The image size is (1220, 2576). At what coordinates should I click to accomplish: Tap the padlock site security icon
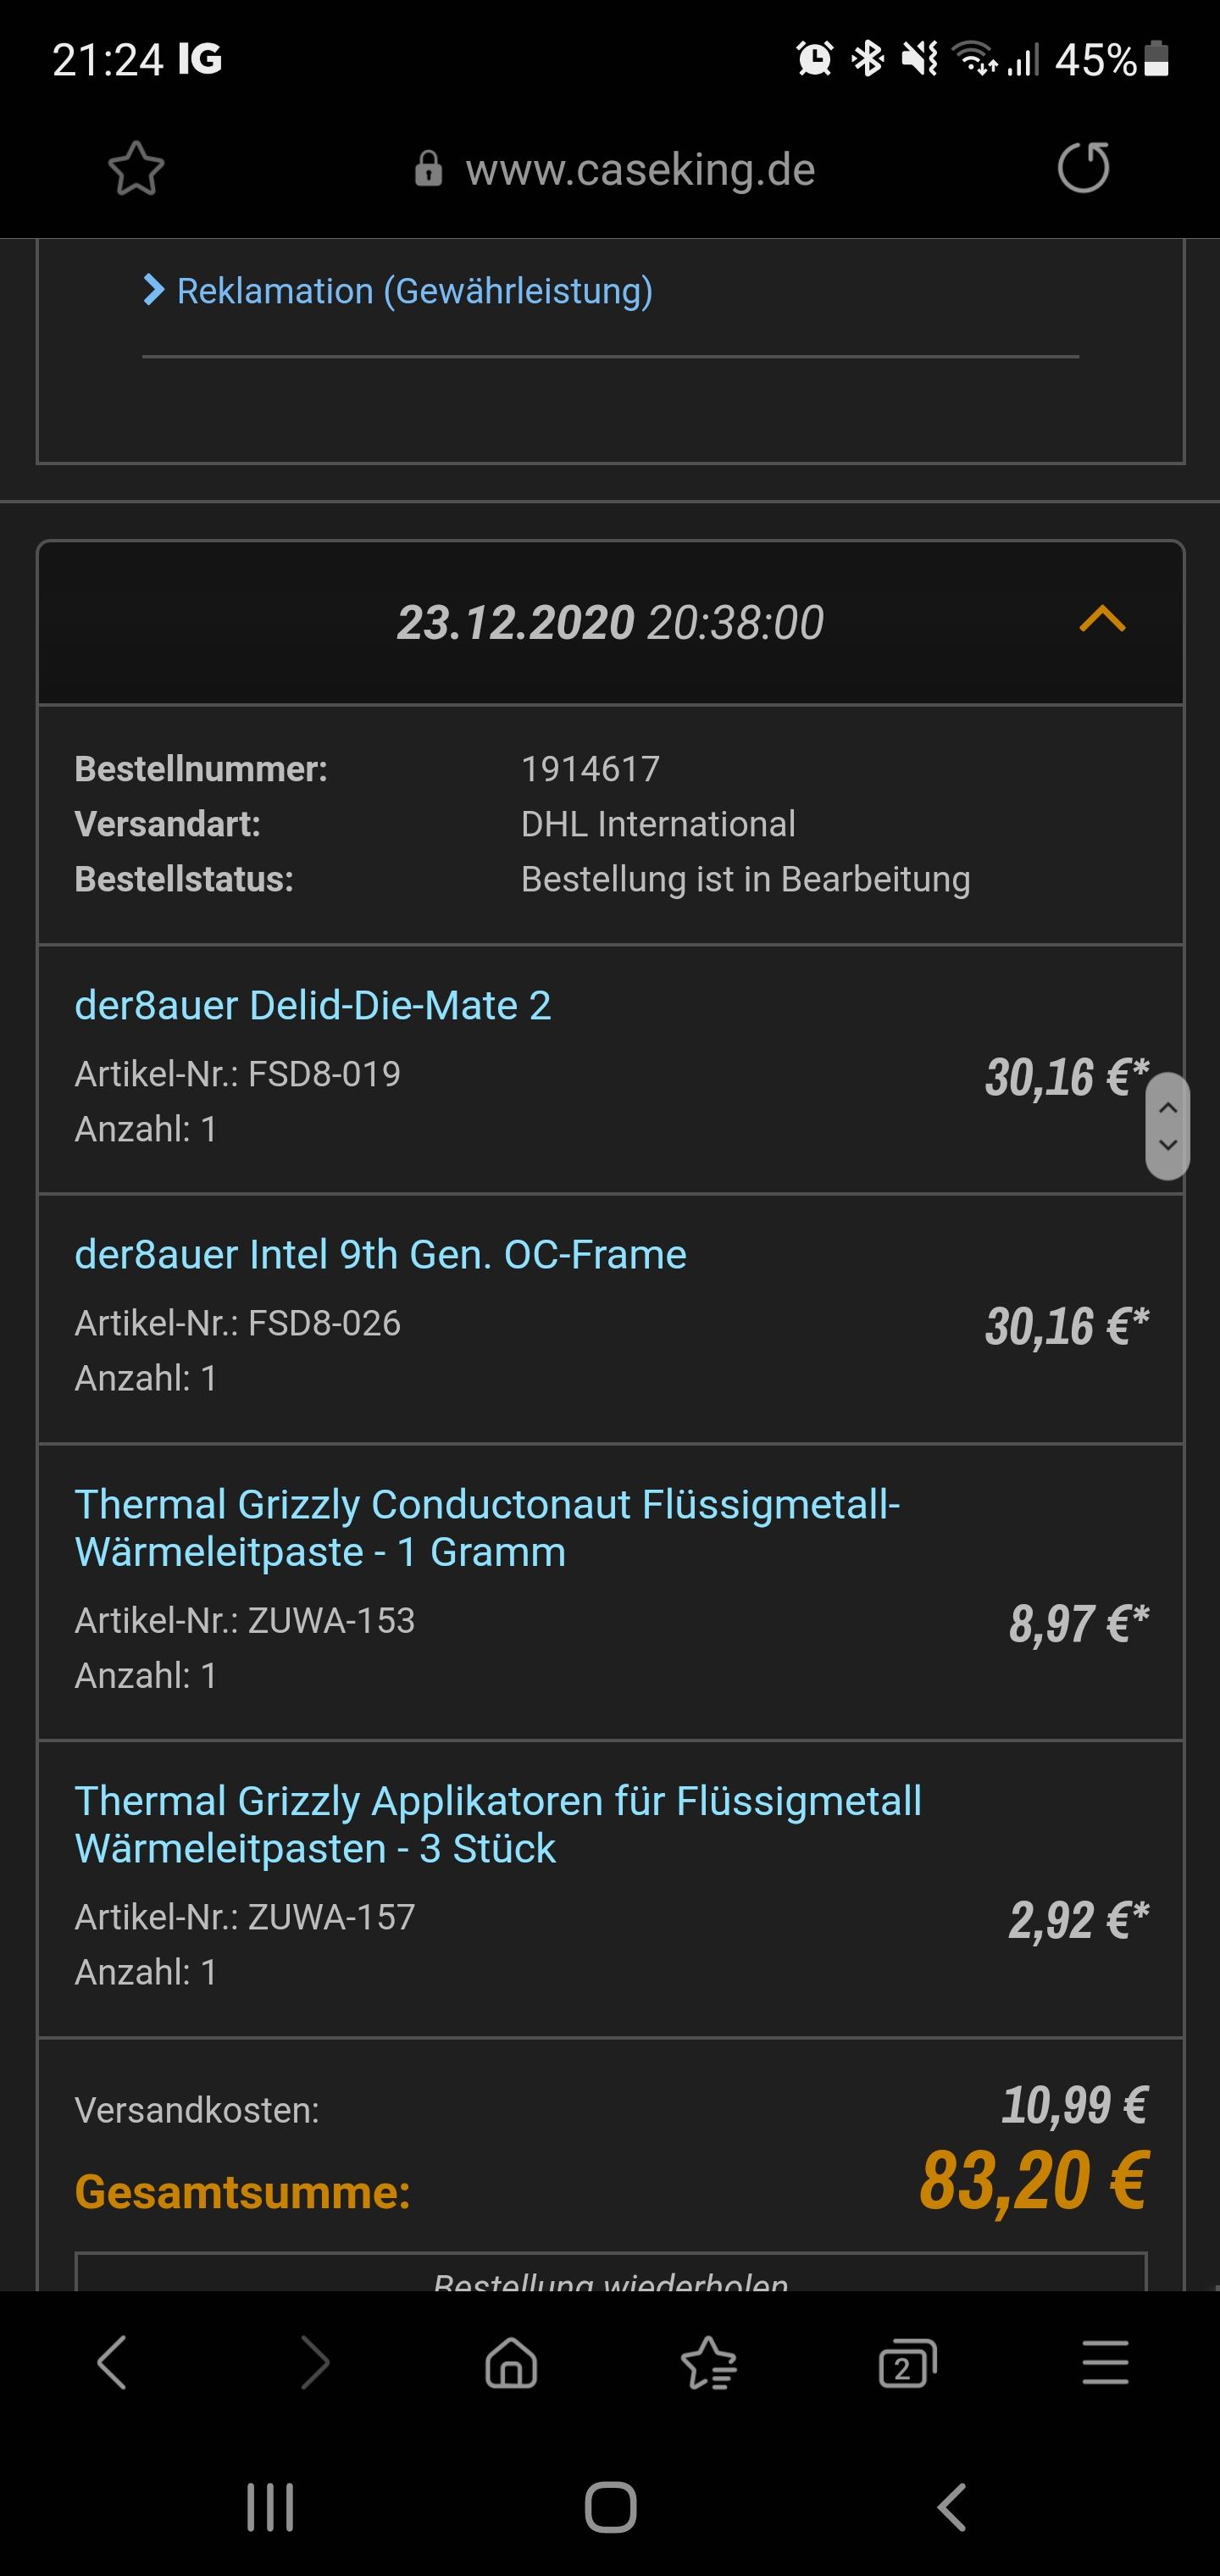coord(429,169)
